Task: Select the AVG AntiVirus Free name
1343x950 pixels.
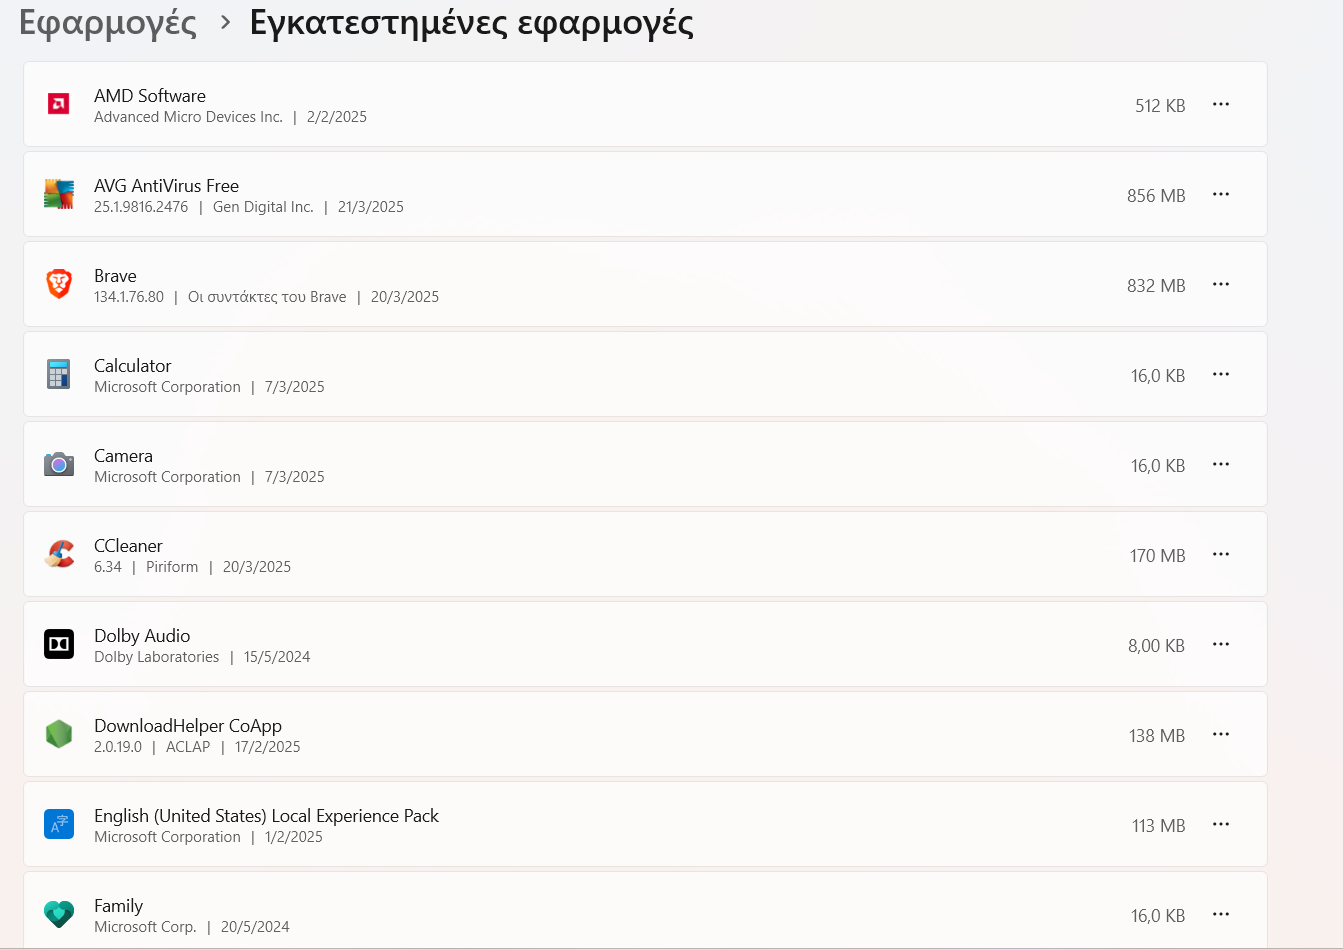Action: click(x=166, y=186)
